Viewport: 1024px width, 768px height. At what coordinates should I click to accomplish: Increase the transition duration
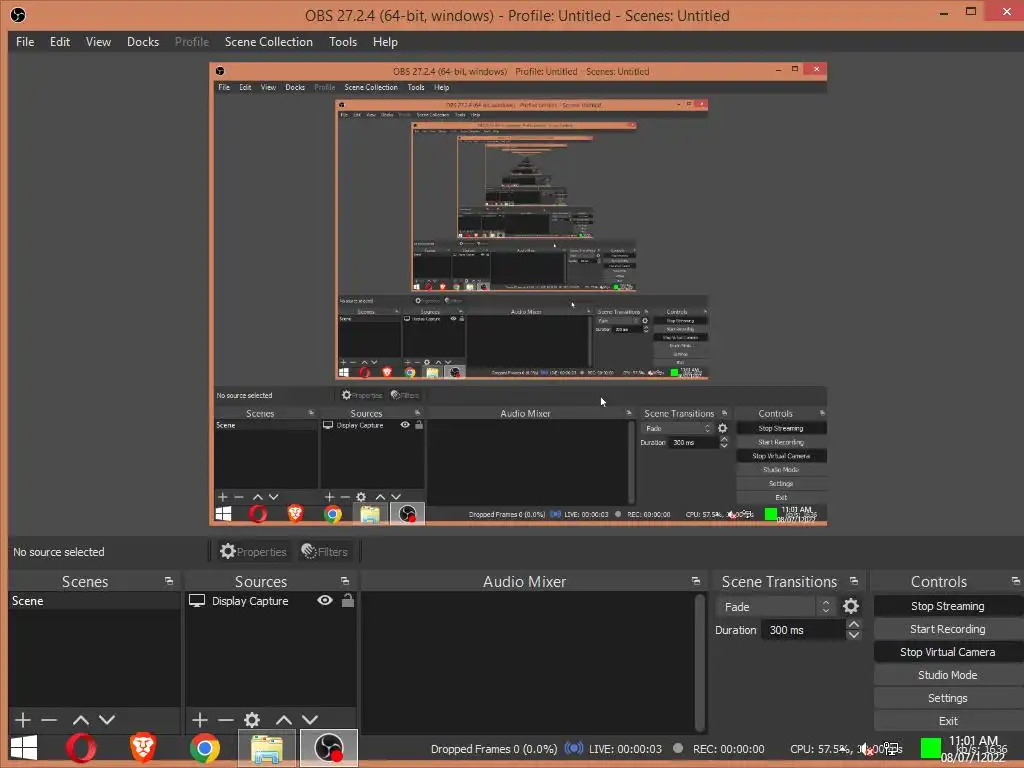[x=854, y=624]
